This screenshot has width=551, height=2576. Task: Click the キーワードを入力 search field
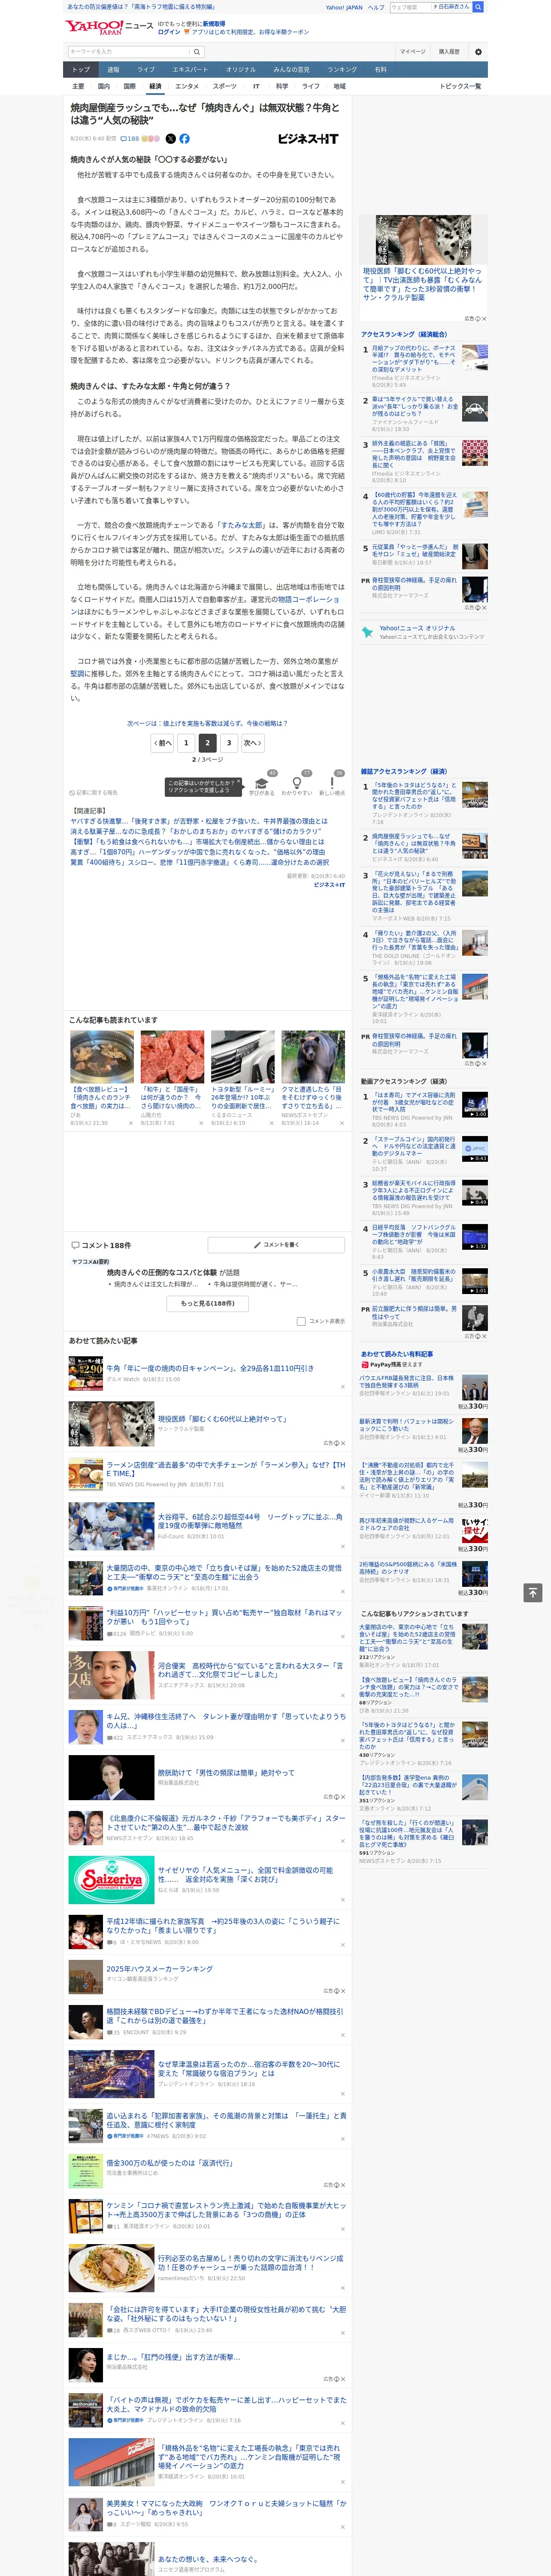(x=128, y=51)
